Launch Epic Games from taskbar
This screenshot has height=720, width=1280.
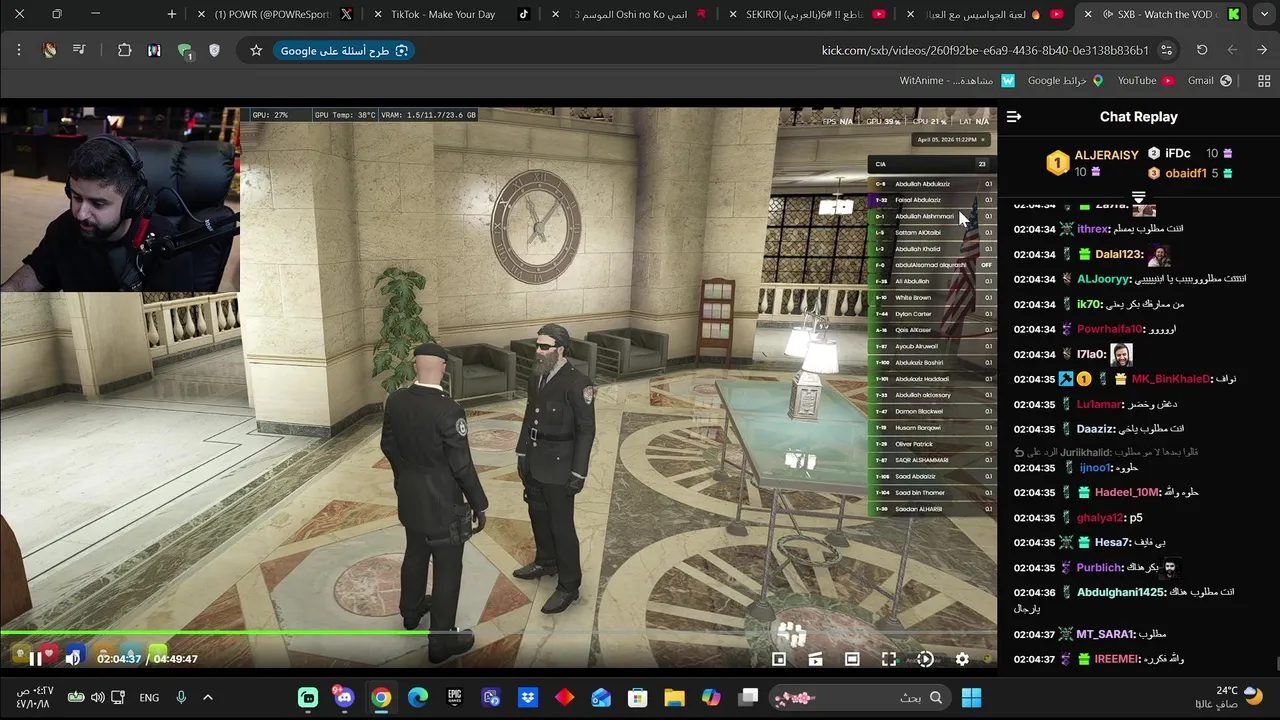click(455, 697)
